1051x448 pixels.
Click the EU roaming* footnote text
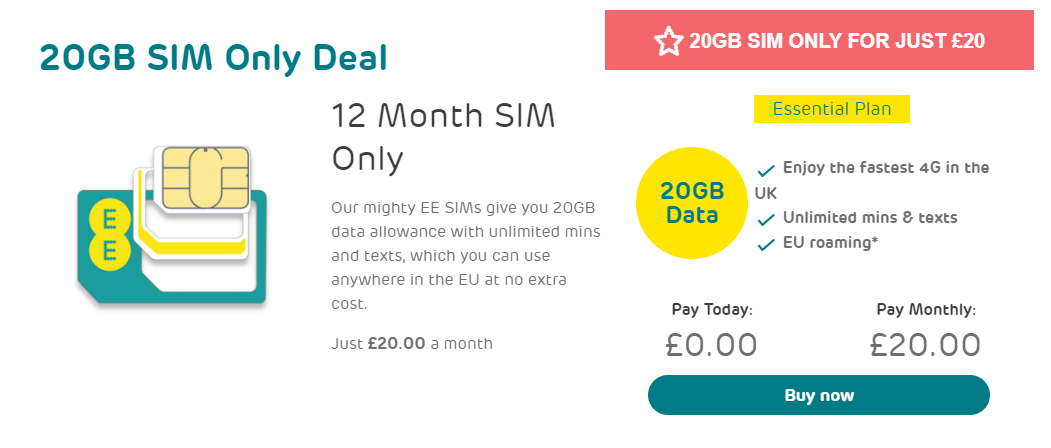tap(830, 243)
